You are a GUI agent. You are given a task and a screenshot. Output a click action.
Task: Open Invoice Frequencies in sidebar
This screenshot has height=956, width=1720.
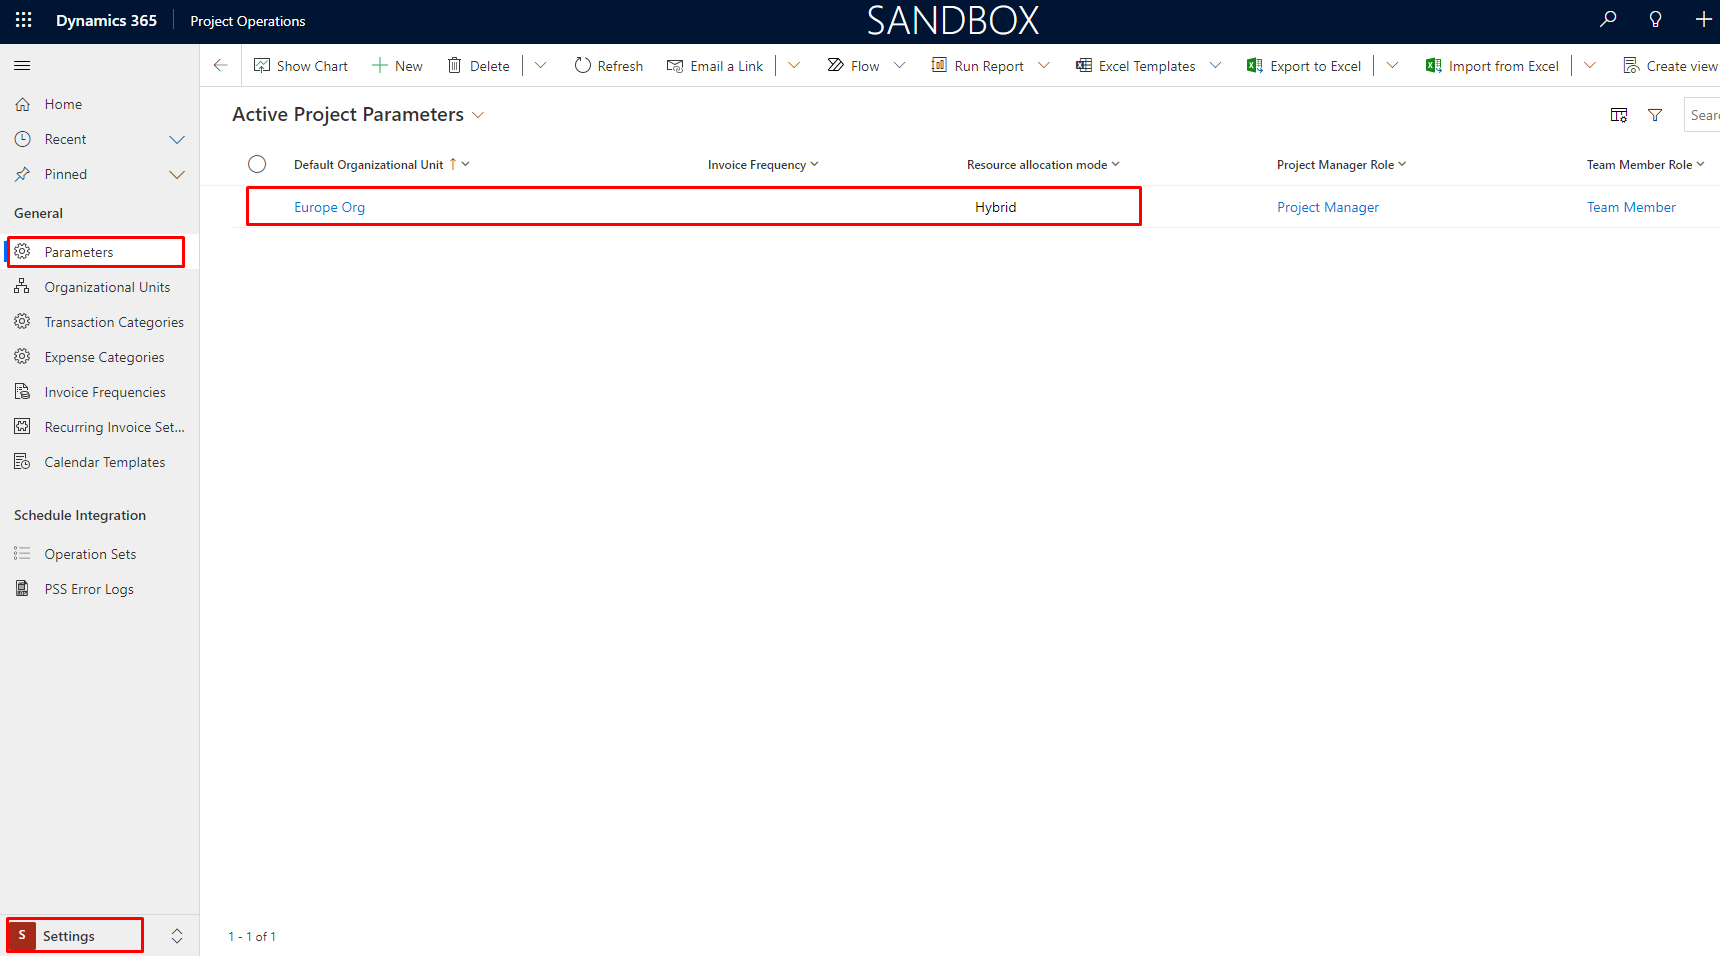click(x=105, y=393)
